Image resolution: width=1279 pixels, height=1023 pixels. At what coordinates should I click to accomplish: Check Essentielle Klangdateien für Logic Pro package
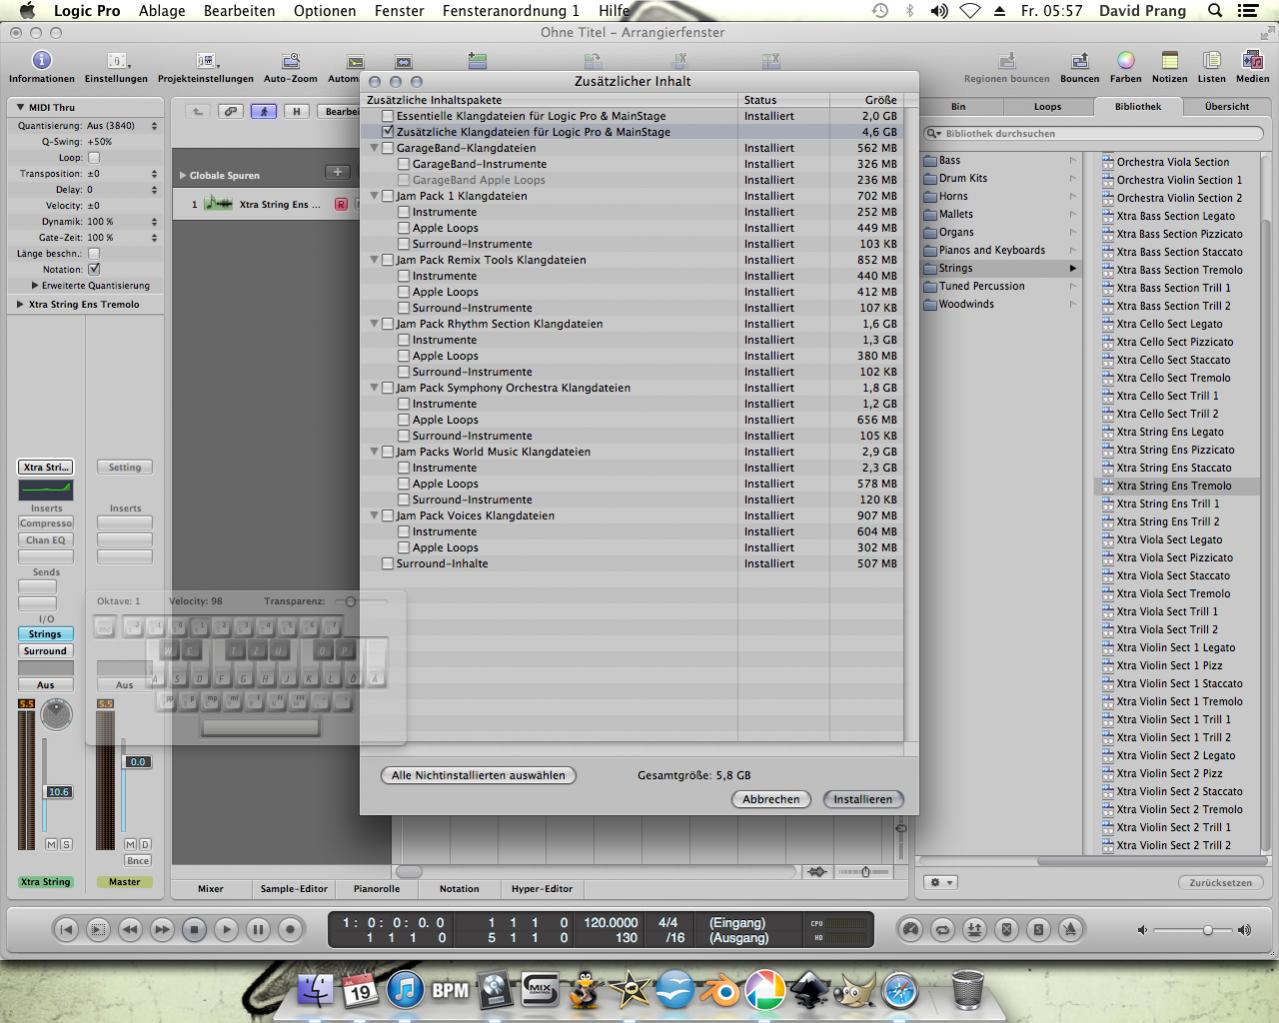pyautogui.click(x=388, y=116)
